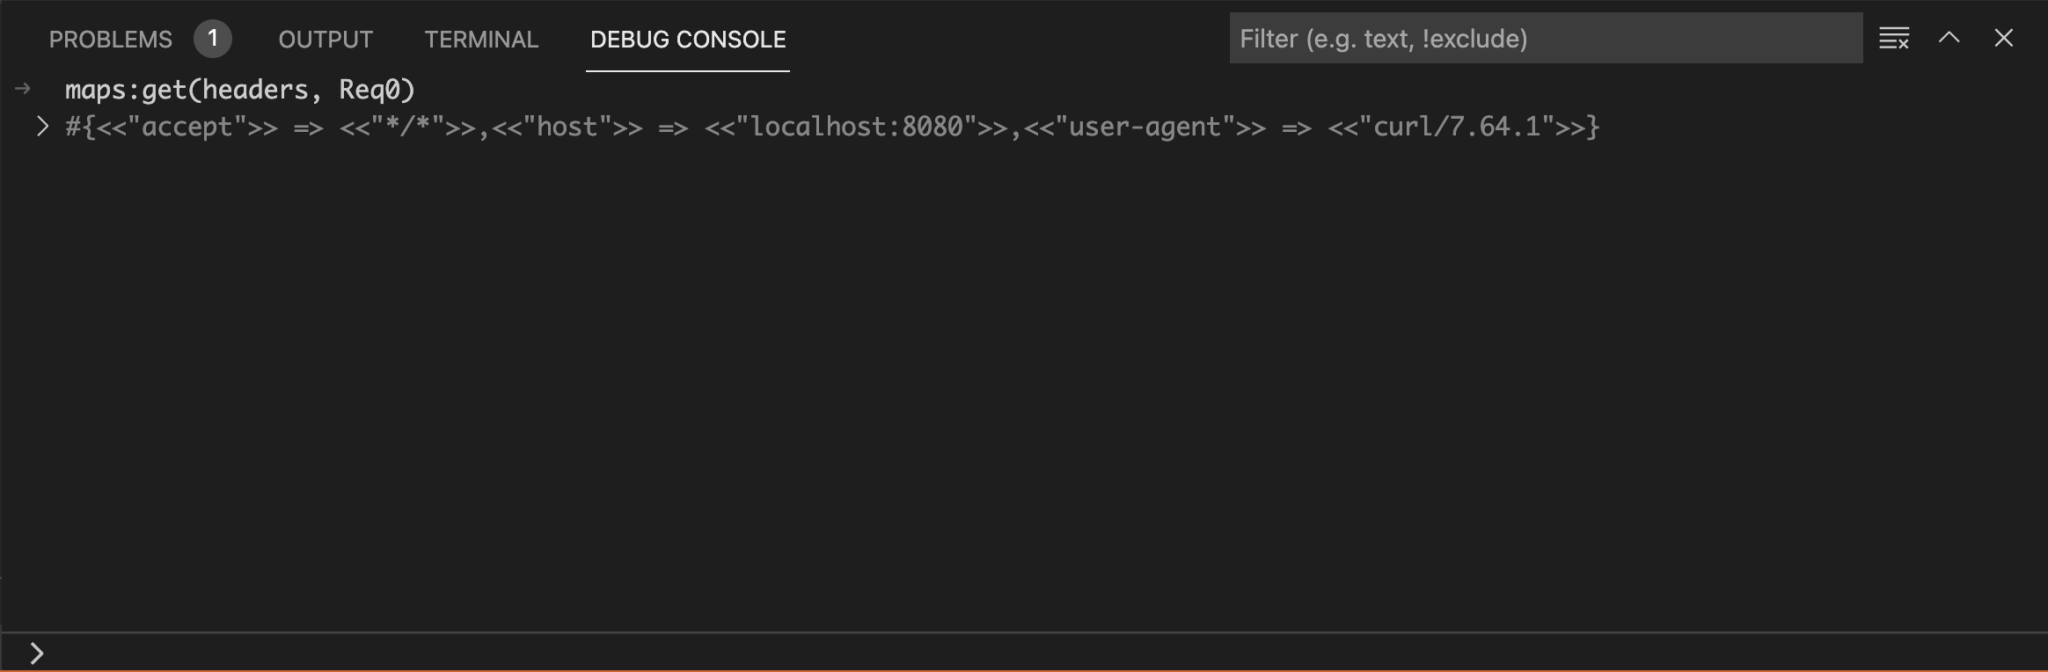Focus the Filter text box

[1545, 38]
